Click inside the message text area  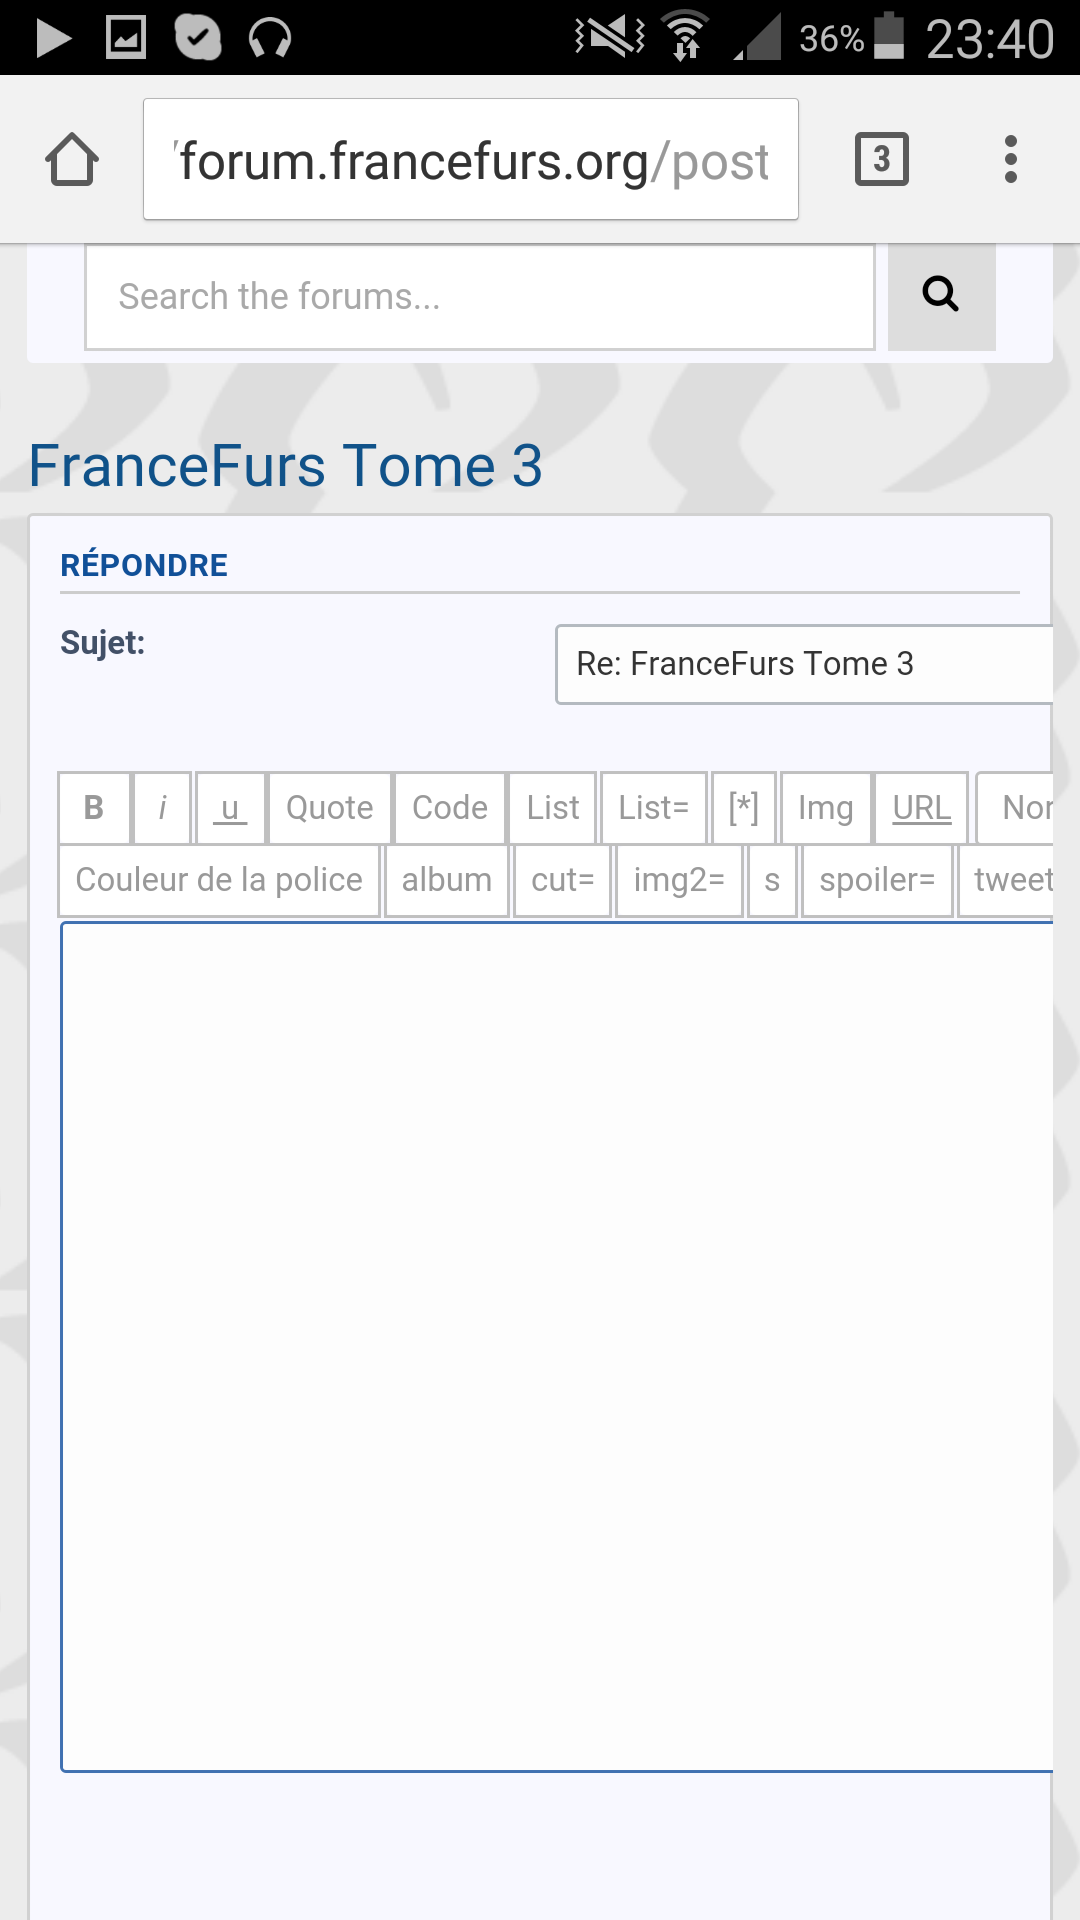(556, 1346)
